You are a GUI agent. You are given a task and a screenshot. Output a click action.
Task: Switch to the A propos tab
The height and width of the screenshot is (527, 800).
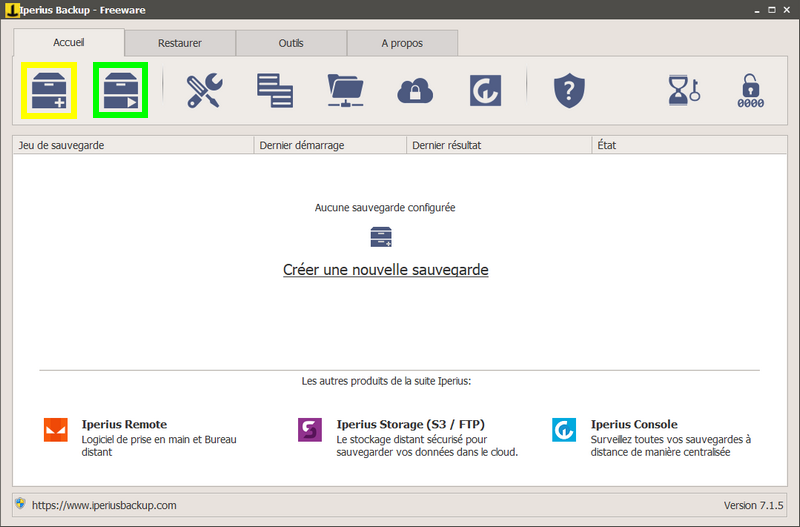pyautogui.click(x=402, y=43)
